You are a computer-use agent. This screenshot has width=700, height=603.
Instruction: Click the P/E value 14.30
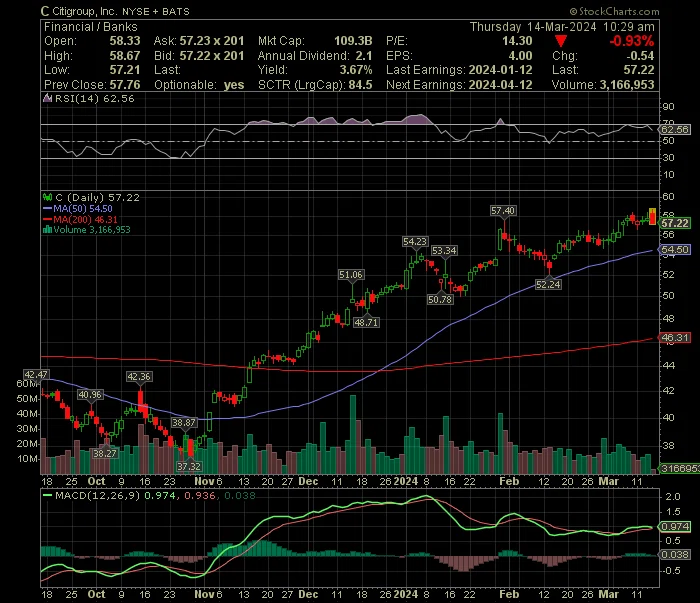[517, 41]
